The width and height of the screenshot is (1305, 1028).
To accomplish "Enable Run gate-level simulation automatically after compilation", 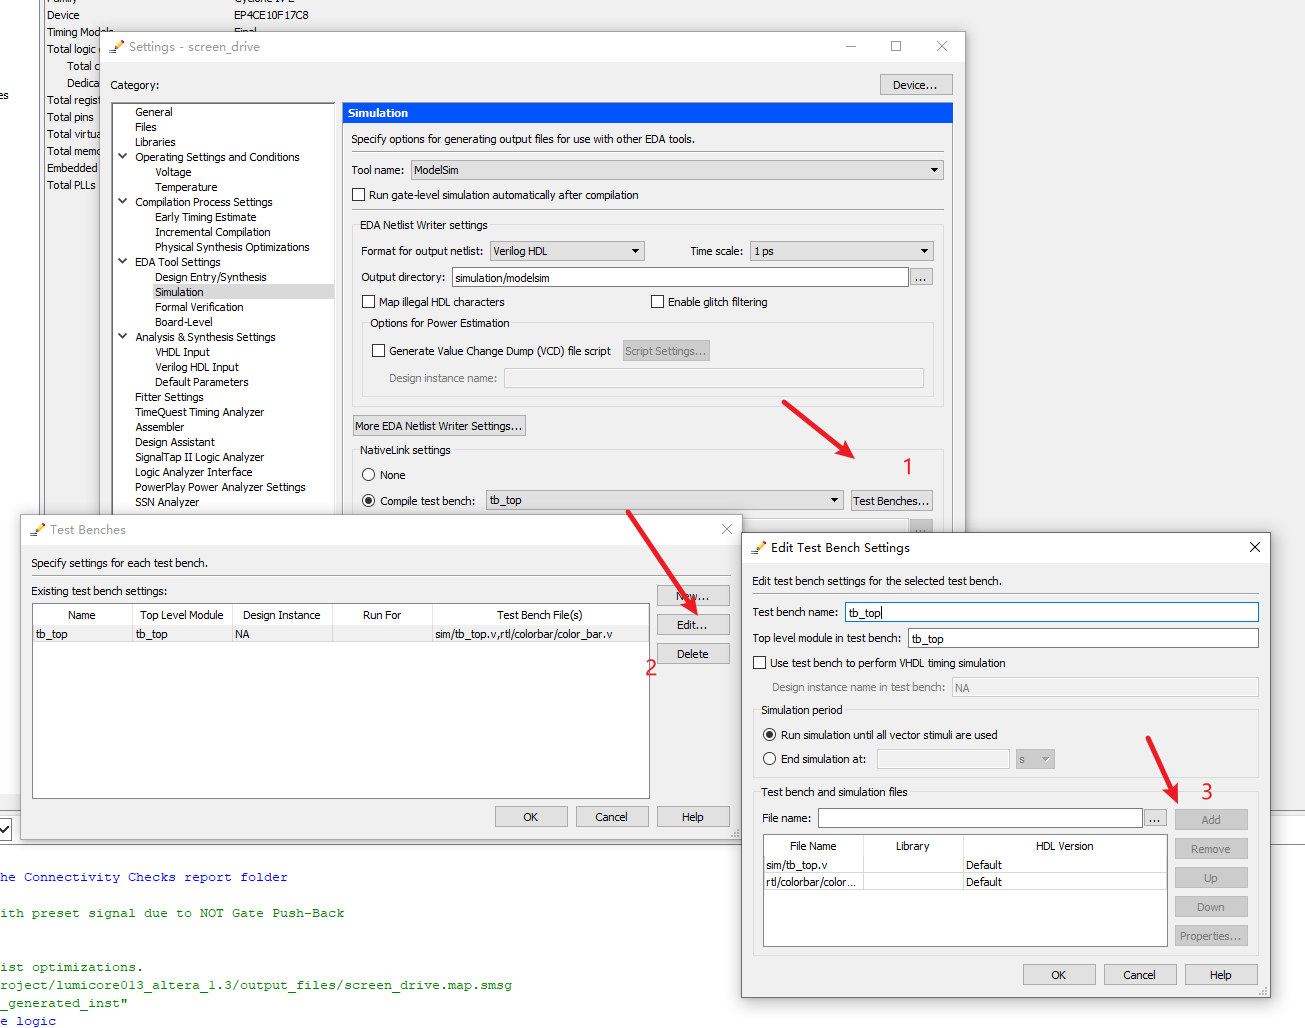I will pyautogui.click(x=358, y=194).
